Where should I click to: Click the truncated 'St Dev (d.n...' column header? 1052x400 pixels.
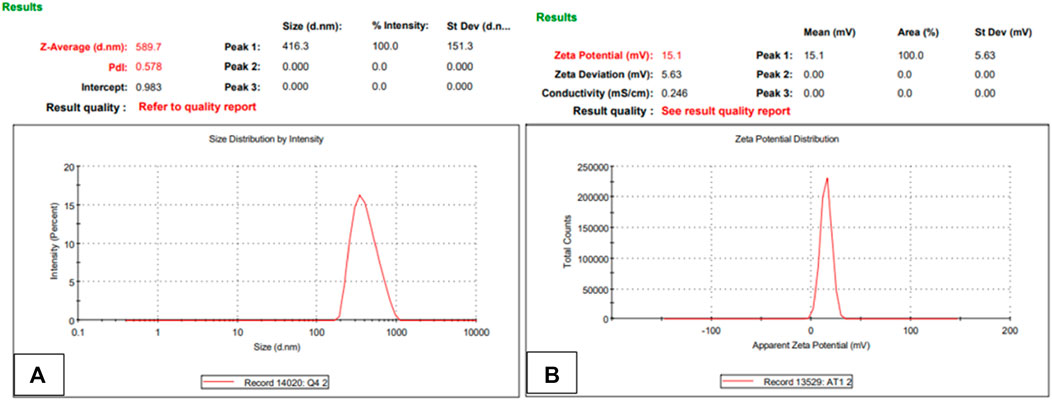coord(478,27)
